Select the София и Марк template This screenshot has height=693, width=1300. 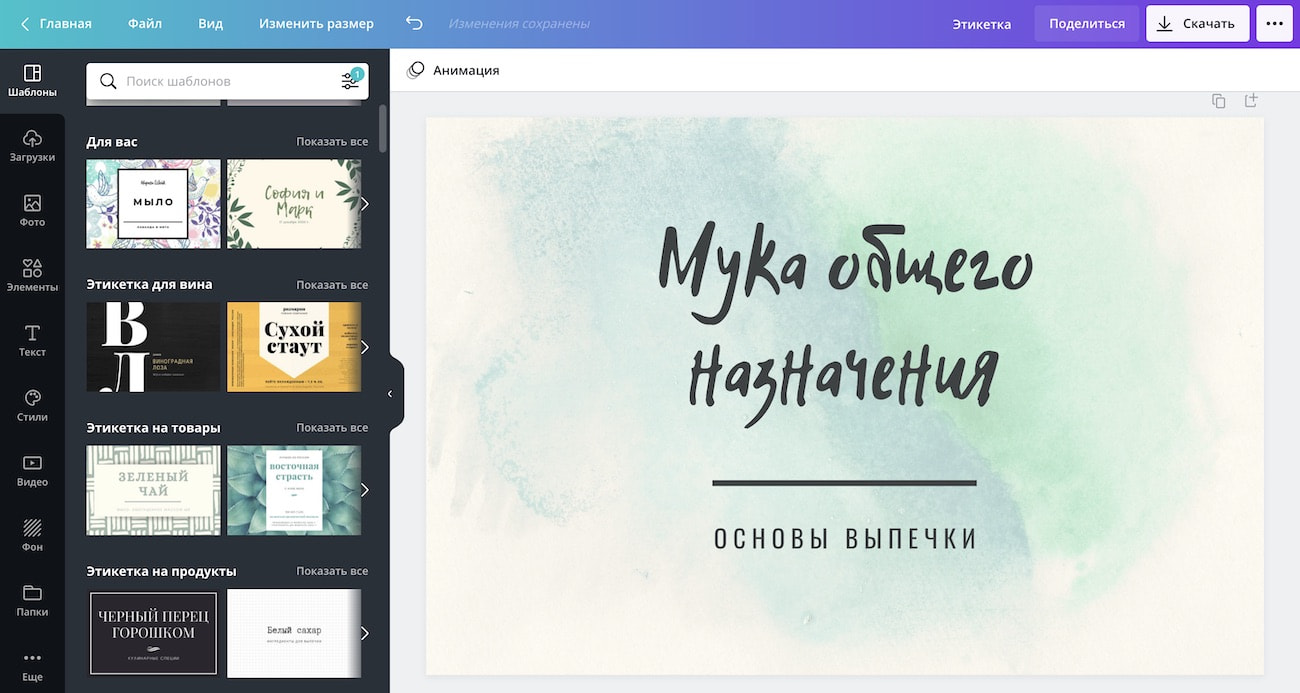point(294,204)
